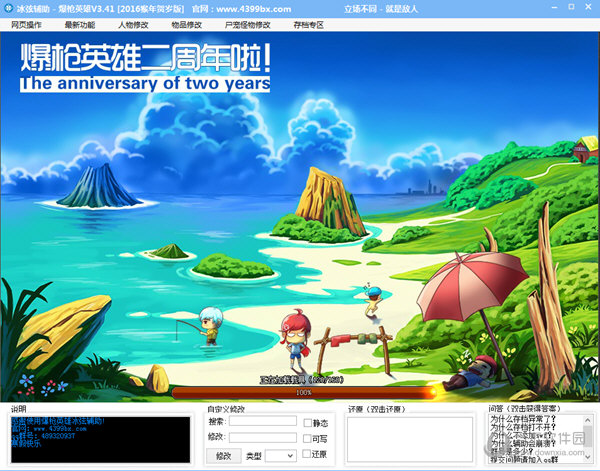Click the 冰弦辅助 app icon in title bar
Screen dimensions: 600x471
click(x=8, y=8)
